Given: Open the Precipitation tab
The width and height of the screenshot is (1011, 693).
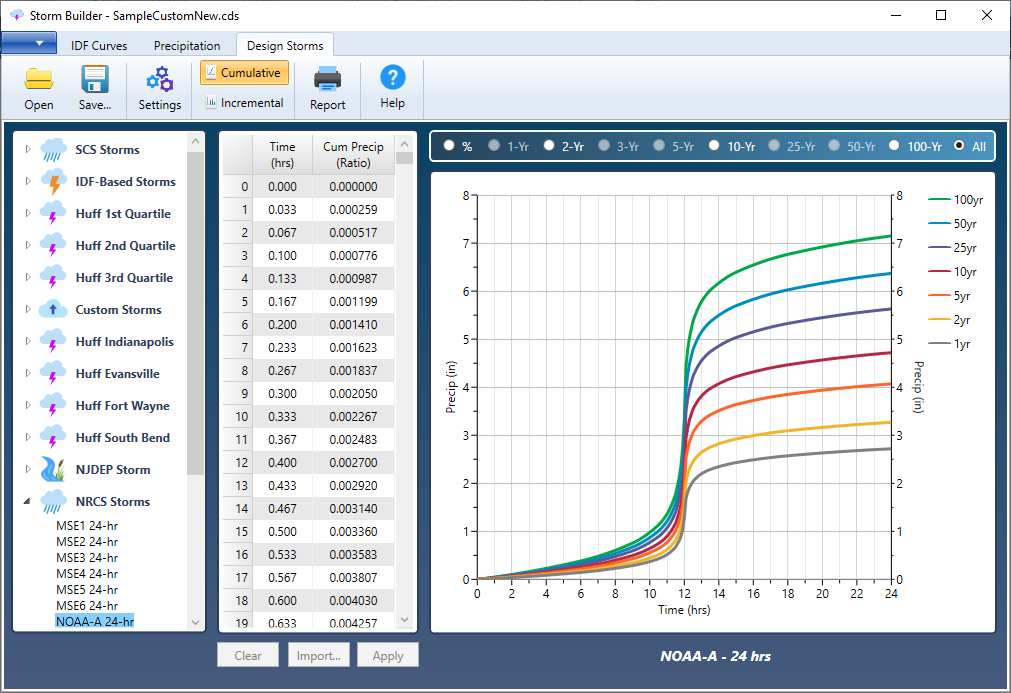Looking at the screenshot, I should 187,46.
